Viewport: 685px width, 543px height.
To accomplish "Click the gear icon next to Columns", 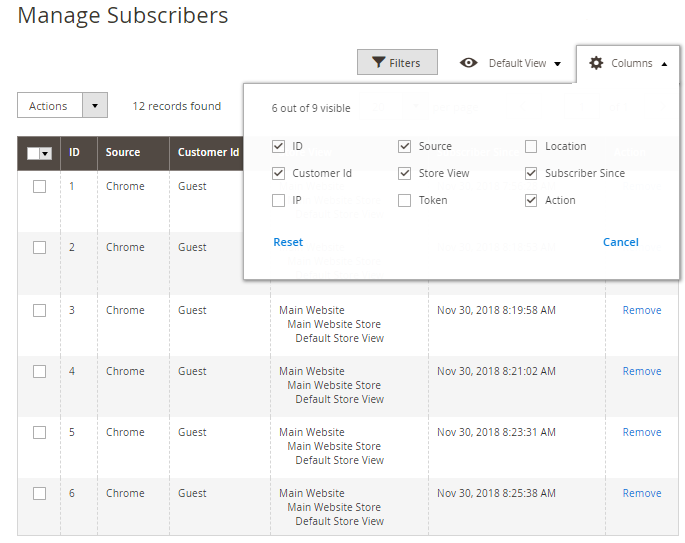I will pyautogui.click(x=596, y=63).
